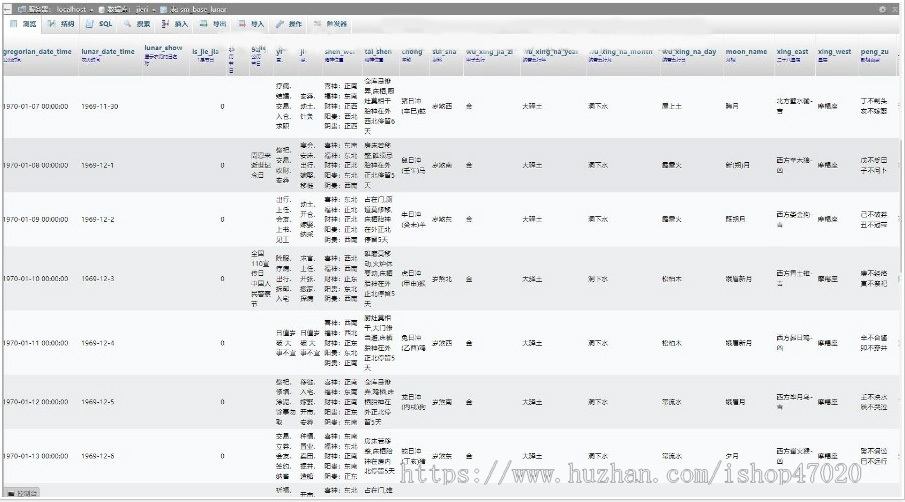Select lunar date cell 1969-12-2
The height and width of the screenshot is (502, 905).
click(98, 220)
